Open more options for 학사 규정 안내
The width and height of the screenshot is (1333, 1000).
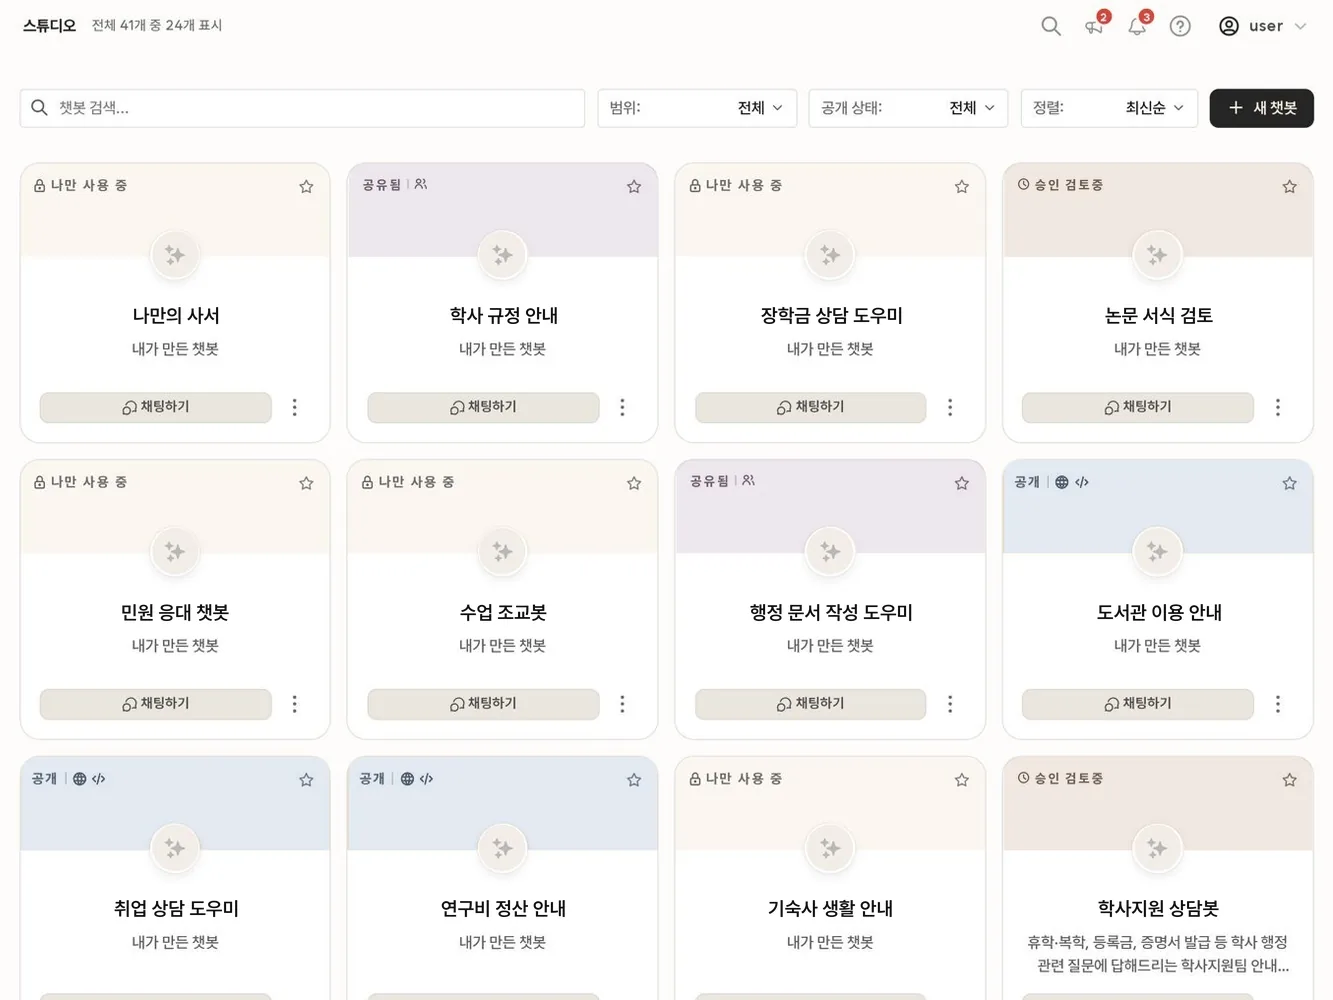(622, 407)
